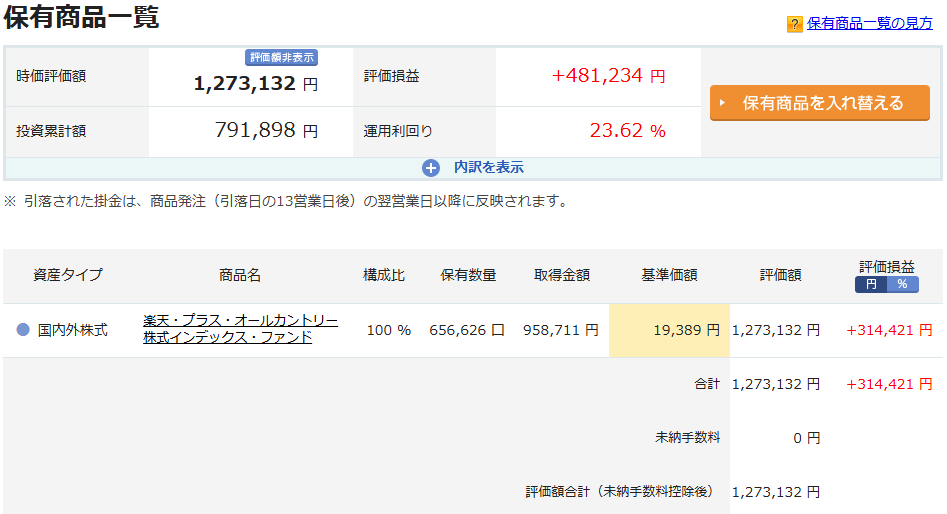Click the 保有商品一覧 page heading
This screenshot has width=947, height=514.
(x=81, y=16)
